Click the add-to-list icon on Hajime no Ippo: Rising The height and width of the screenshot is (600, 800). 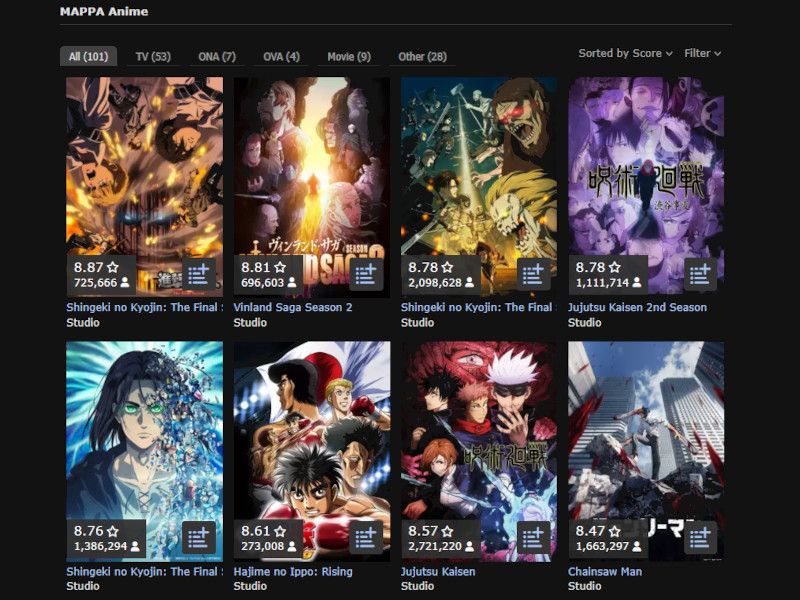pos(368,538)
